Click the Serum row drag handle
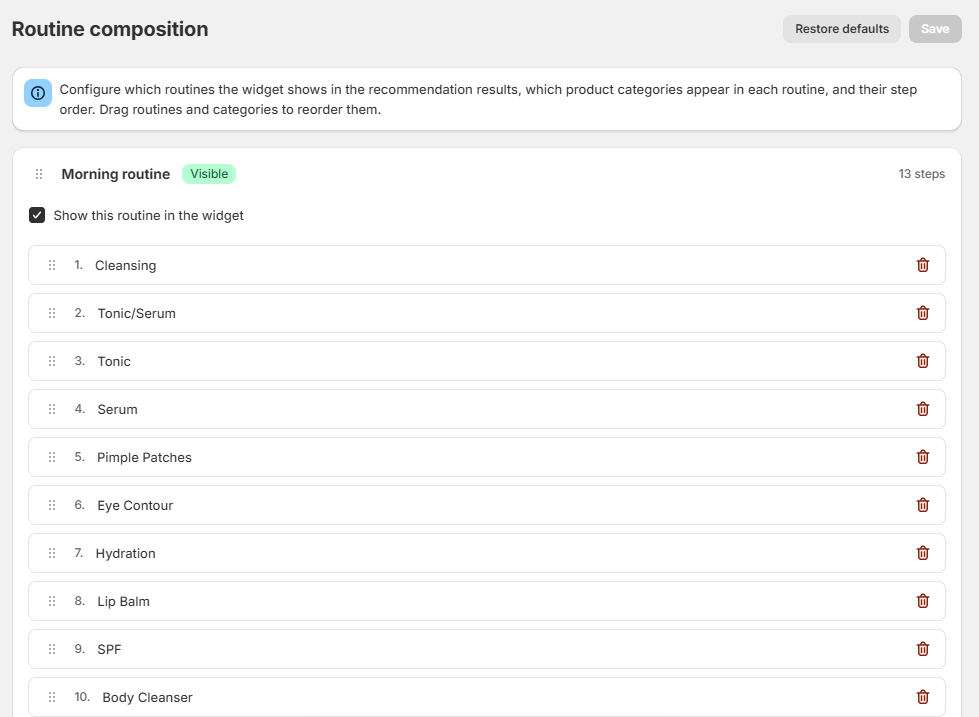 point(52,409)
